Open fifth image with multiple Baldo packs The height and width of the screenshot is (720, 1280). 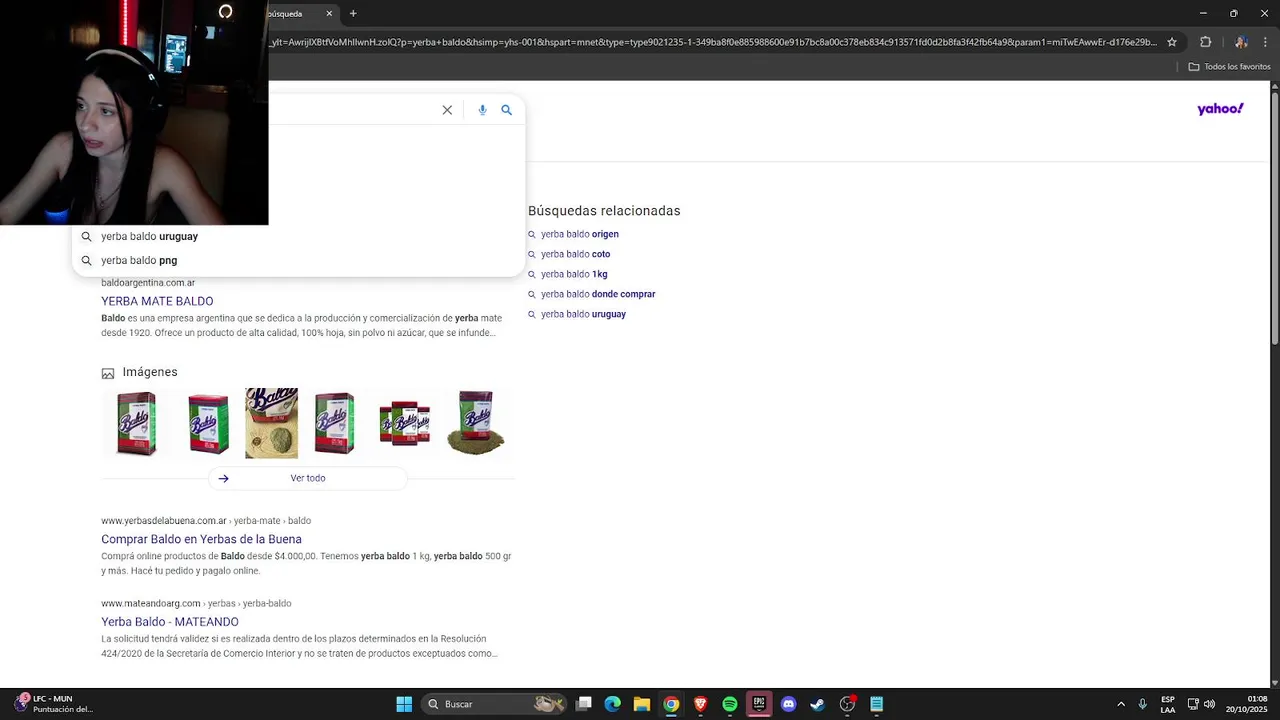click(405, 424)
